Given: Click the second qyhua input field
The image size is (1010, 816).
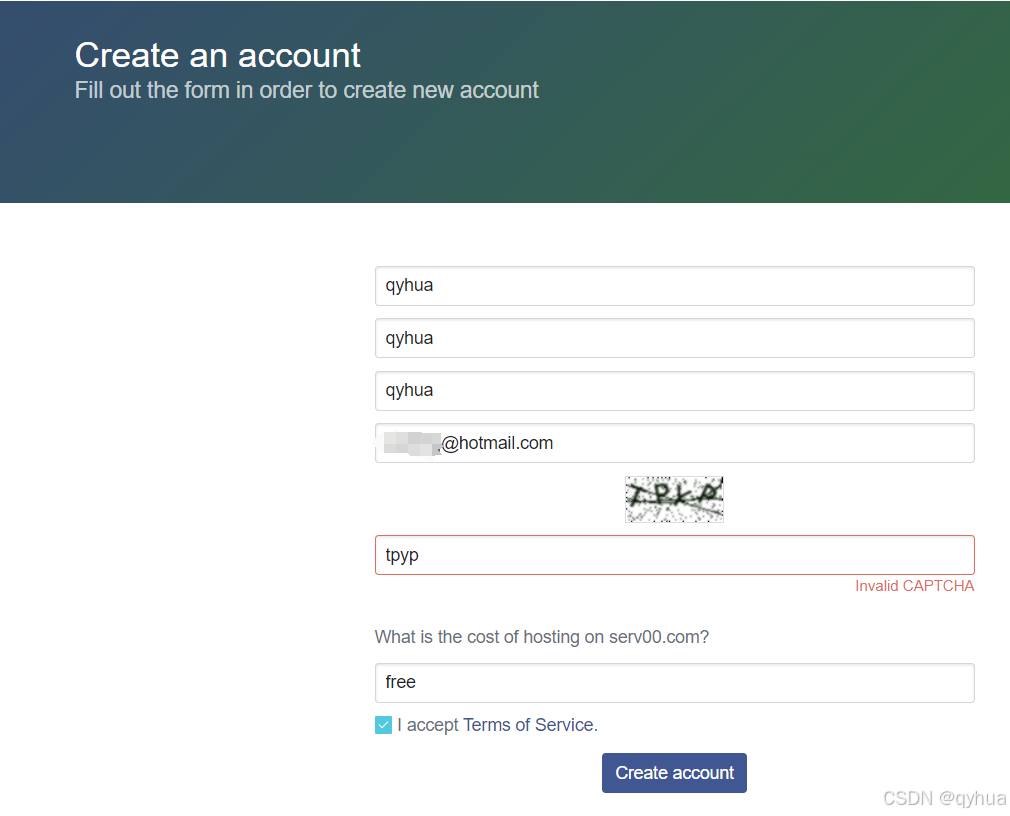Looking at the screenshot, I should (x=674, y=338).
